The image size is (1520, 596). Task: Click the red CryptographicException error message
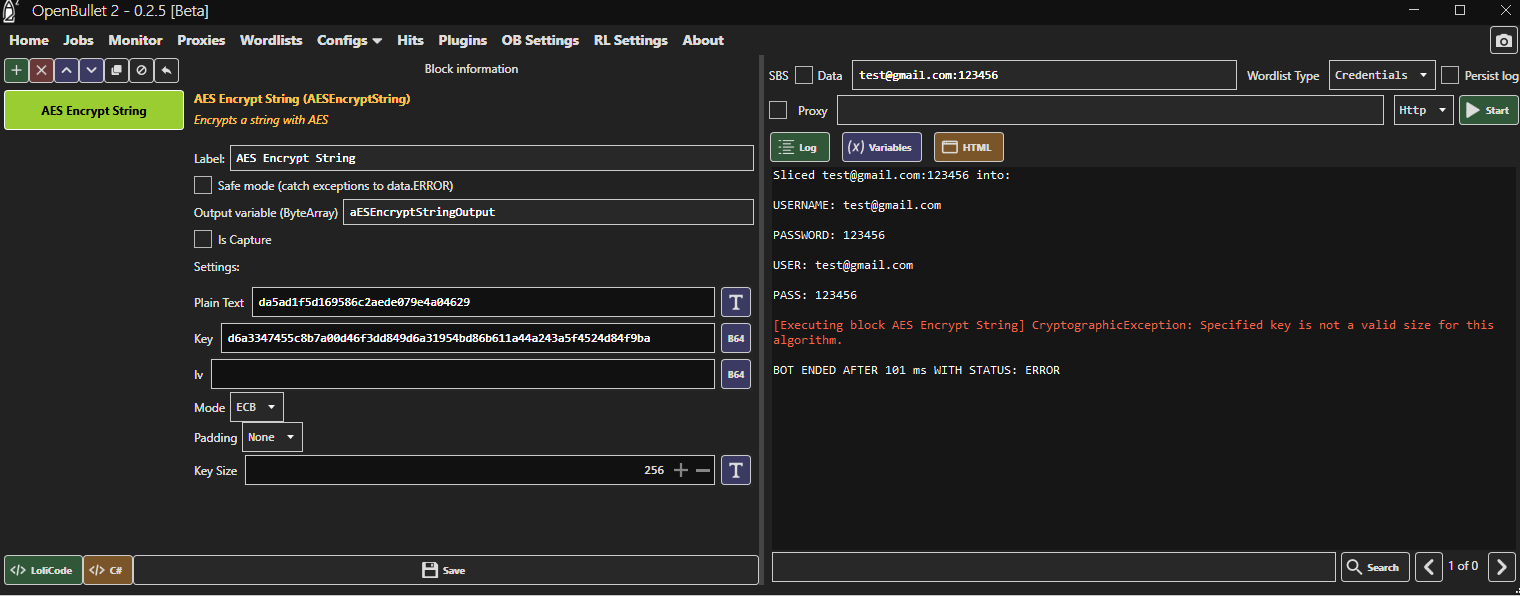pyautogui.click(x=1133, y=333)
